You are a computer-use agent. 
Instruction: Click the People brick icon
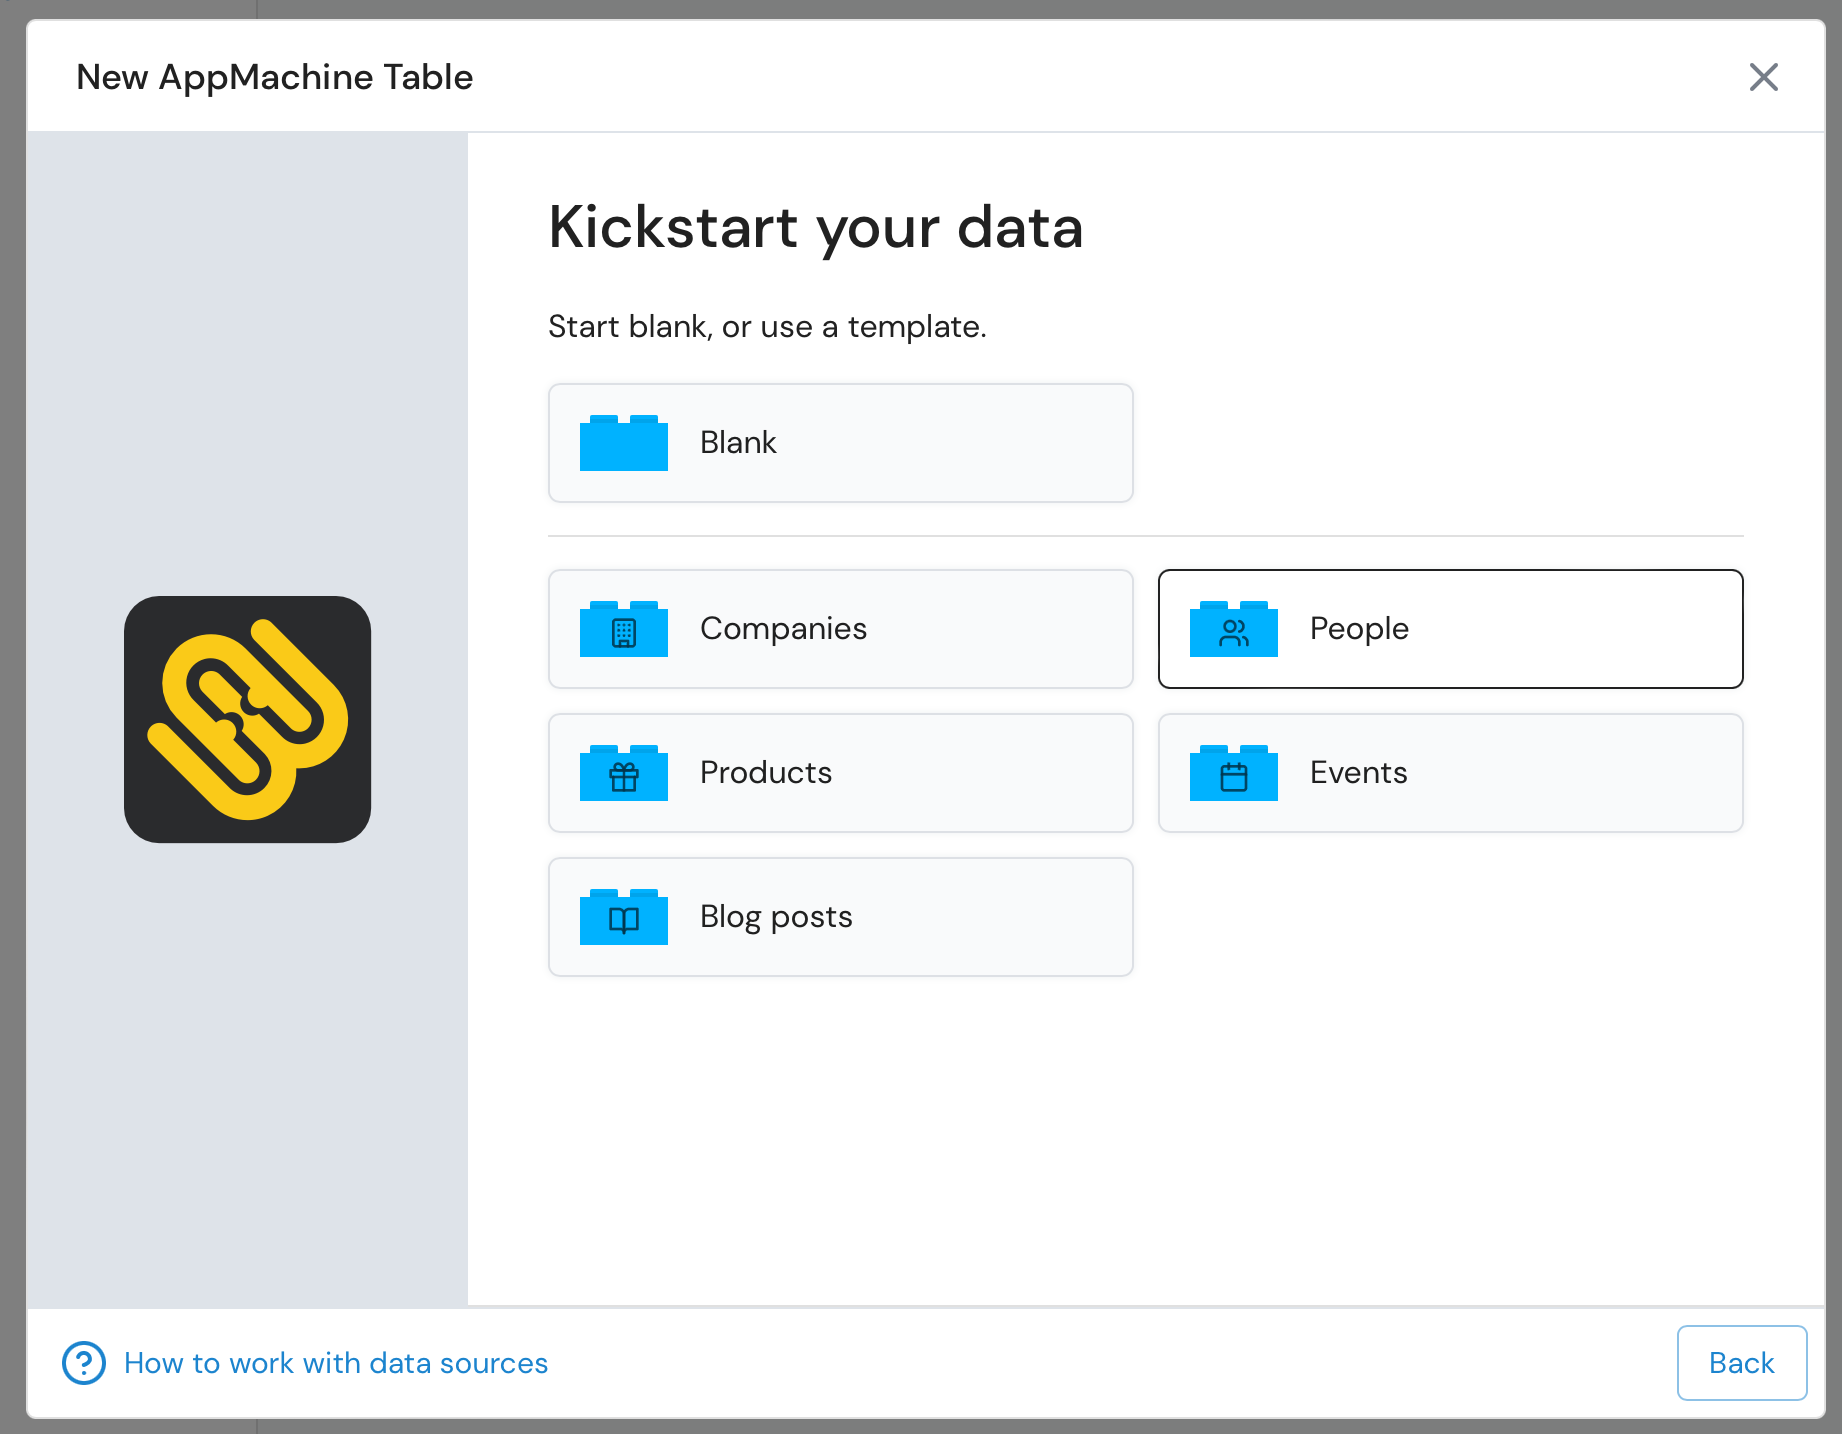(x=1233, y=629)
